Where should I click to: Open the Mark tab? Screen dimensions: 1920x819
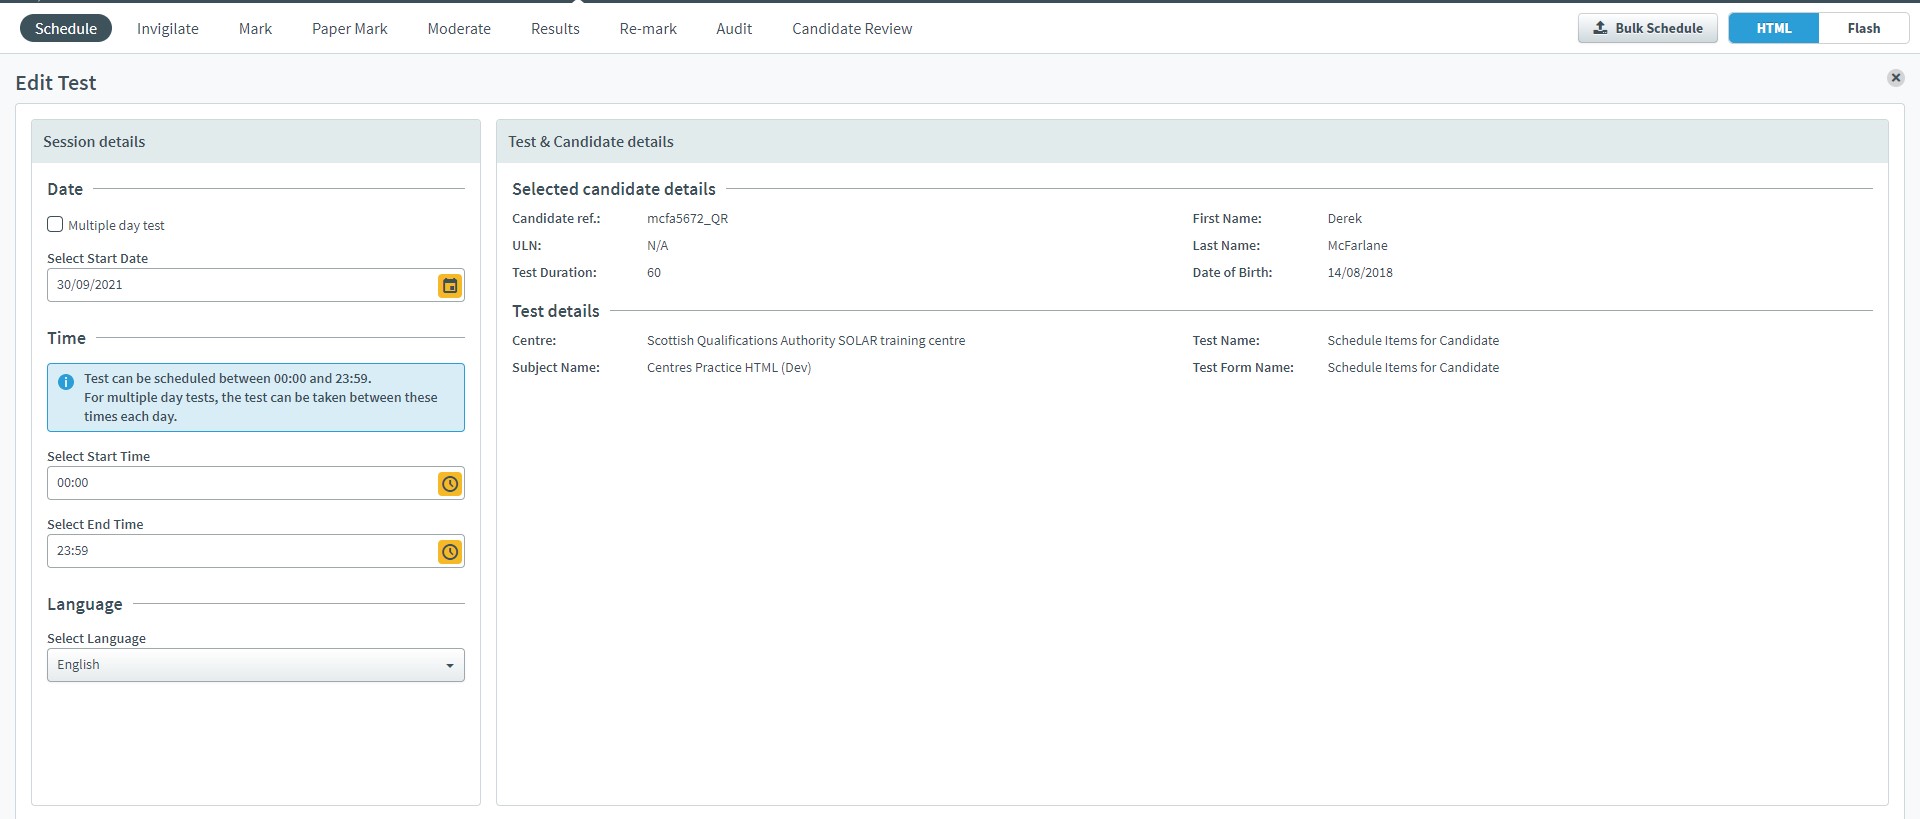[x=255, y=28]
